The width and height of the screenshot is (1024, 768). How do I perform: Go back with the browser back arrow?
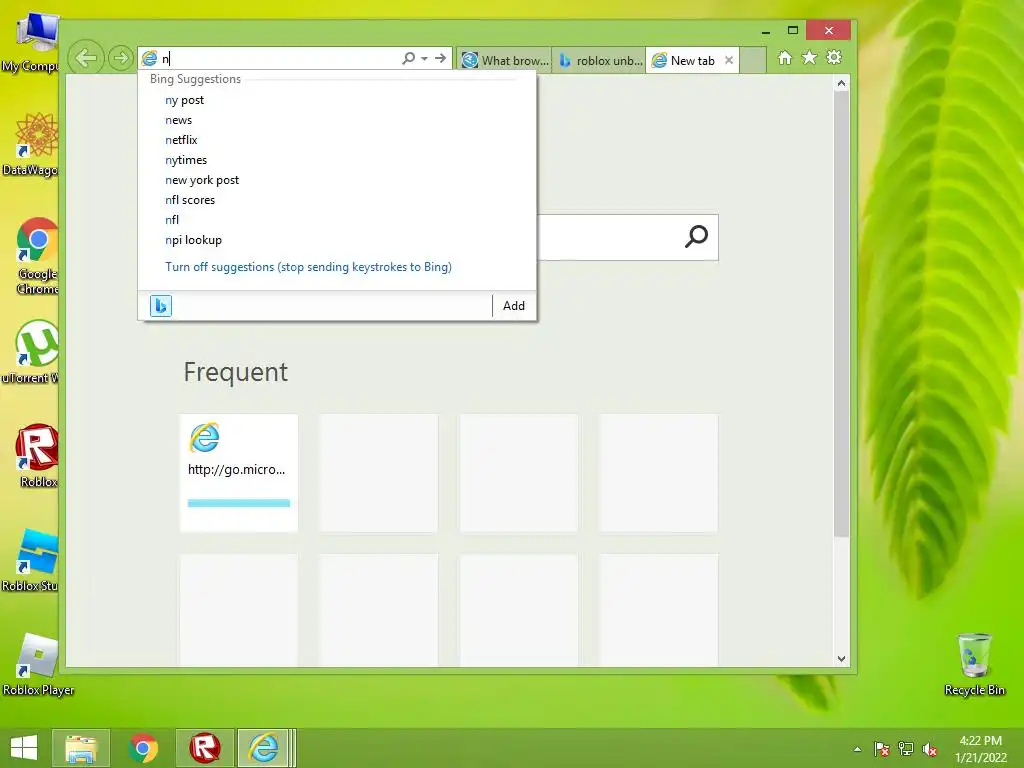[x=86, y=58]
